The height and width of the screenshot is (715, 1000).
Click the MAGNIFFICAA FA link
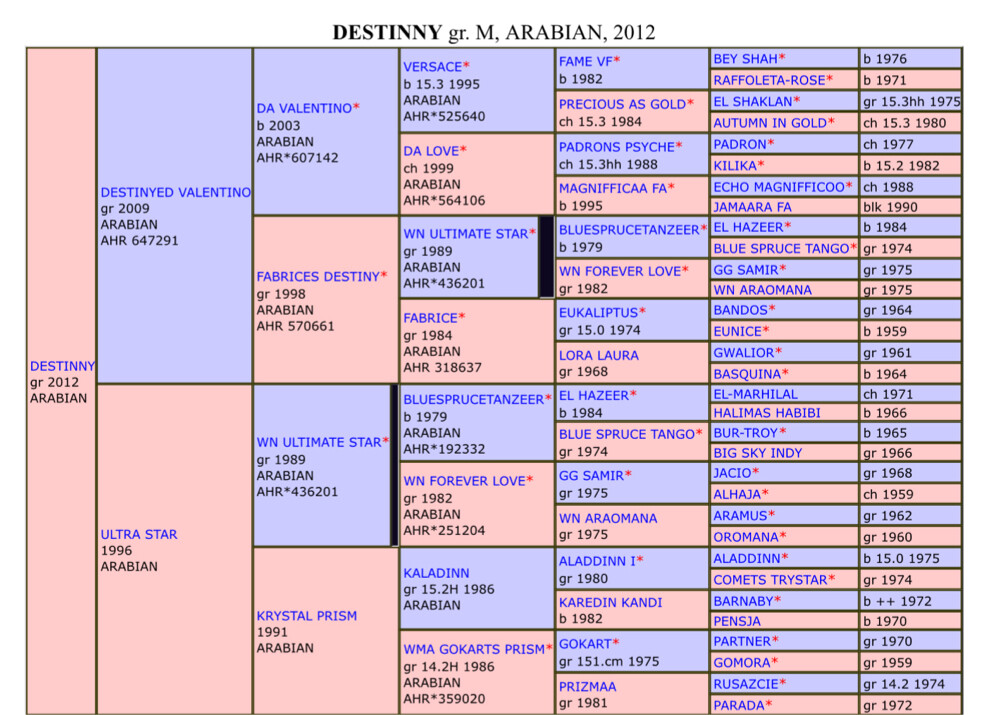[x=613, y=188]
